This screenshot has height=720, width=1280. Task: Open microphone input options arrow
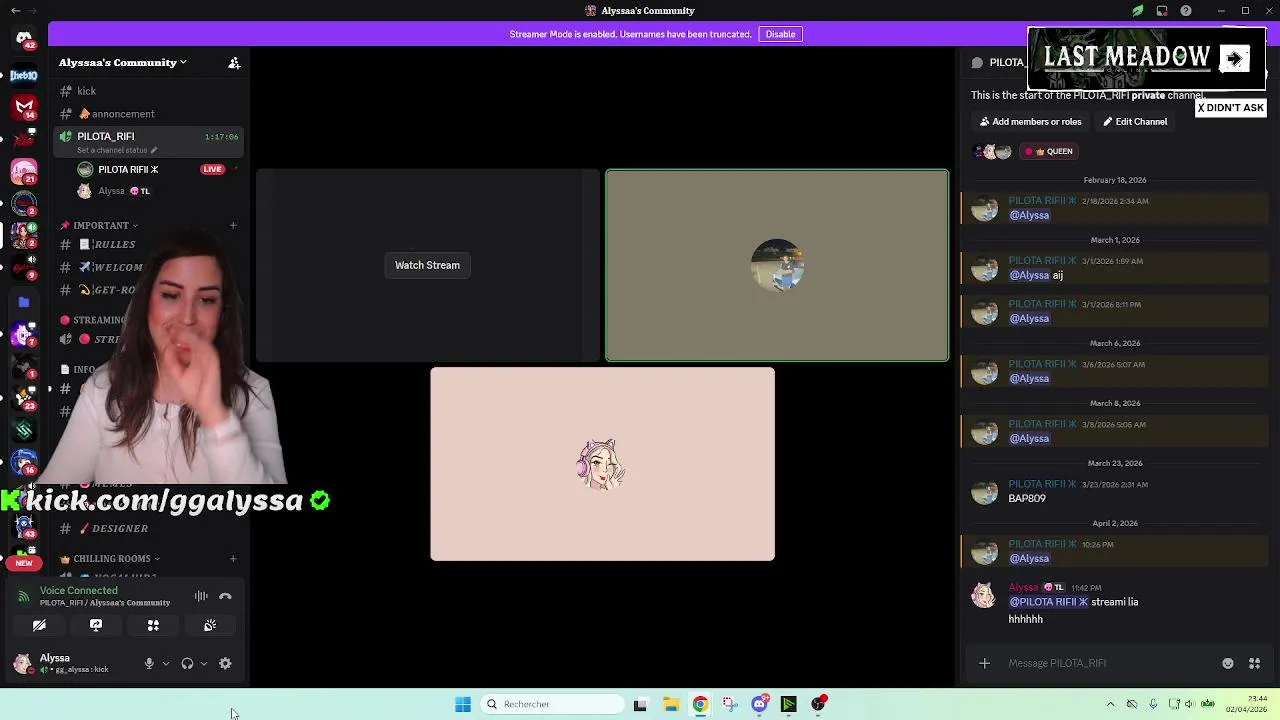pyautogui.click(x=166, y=663)
